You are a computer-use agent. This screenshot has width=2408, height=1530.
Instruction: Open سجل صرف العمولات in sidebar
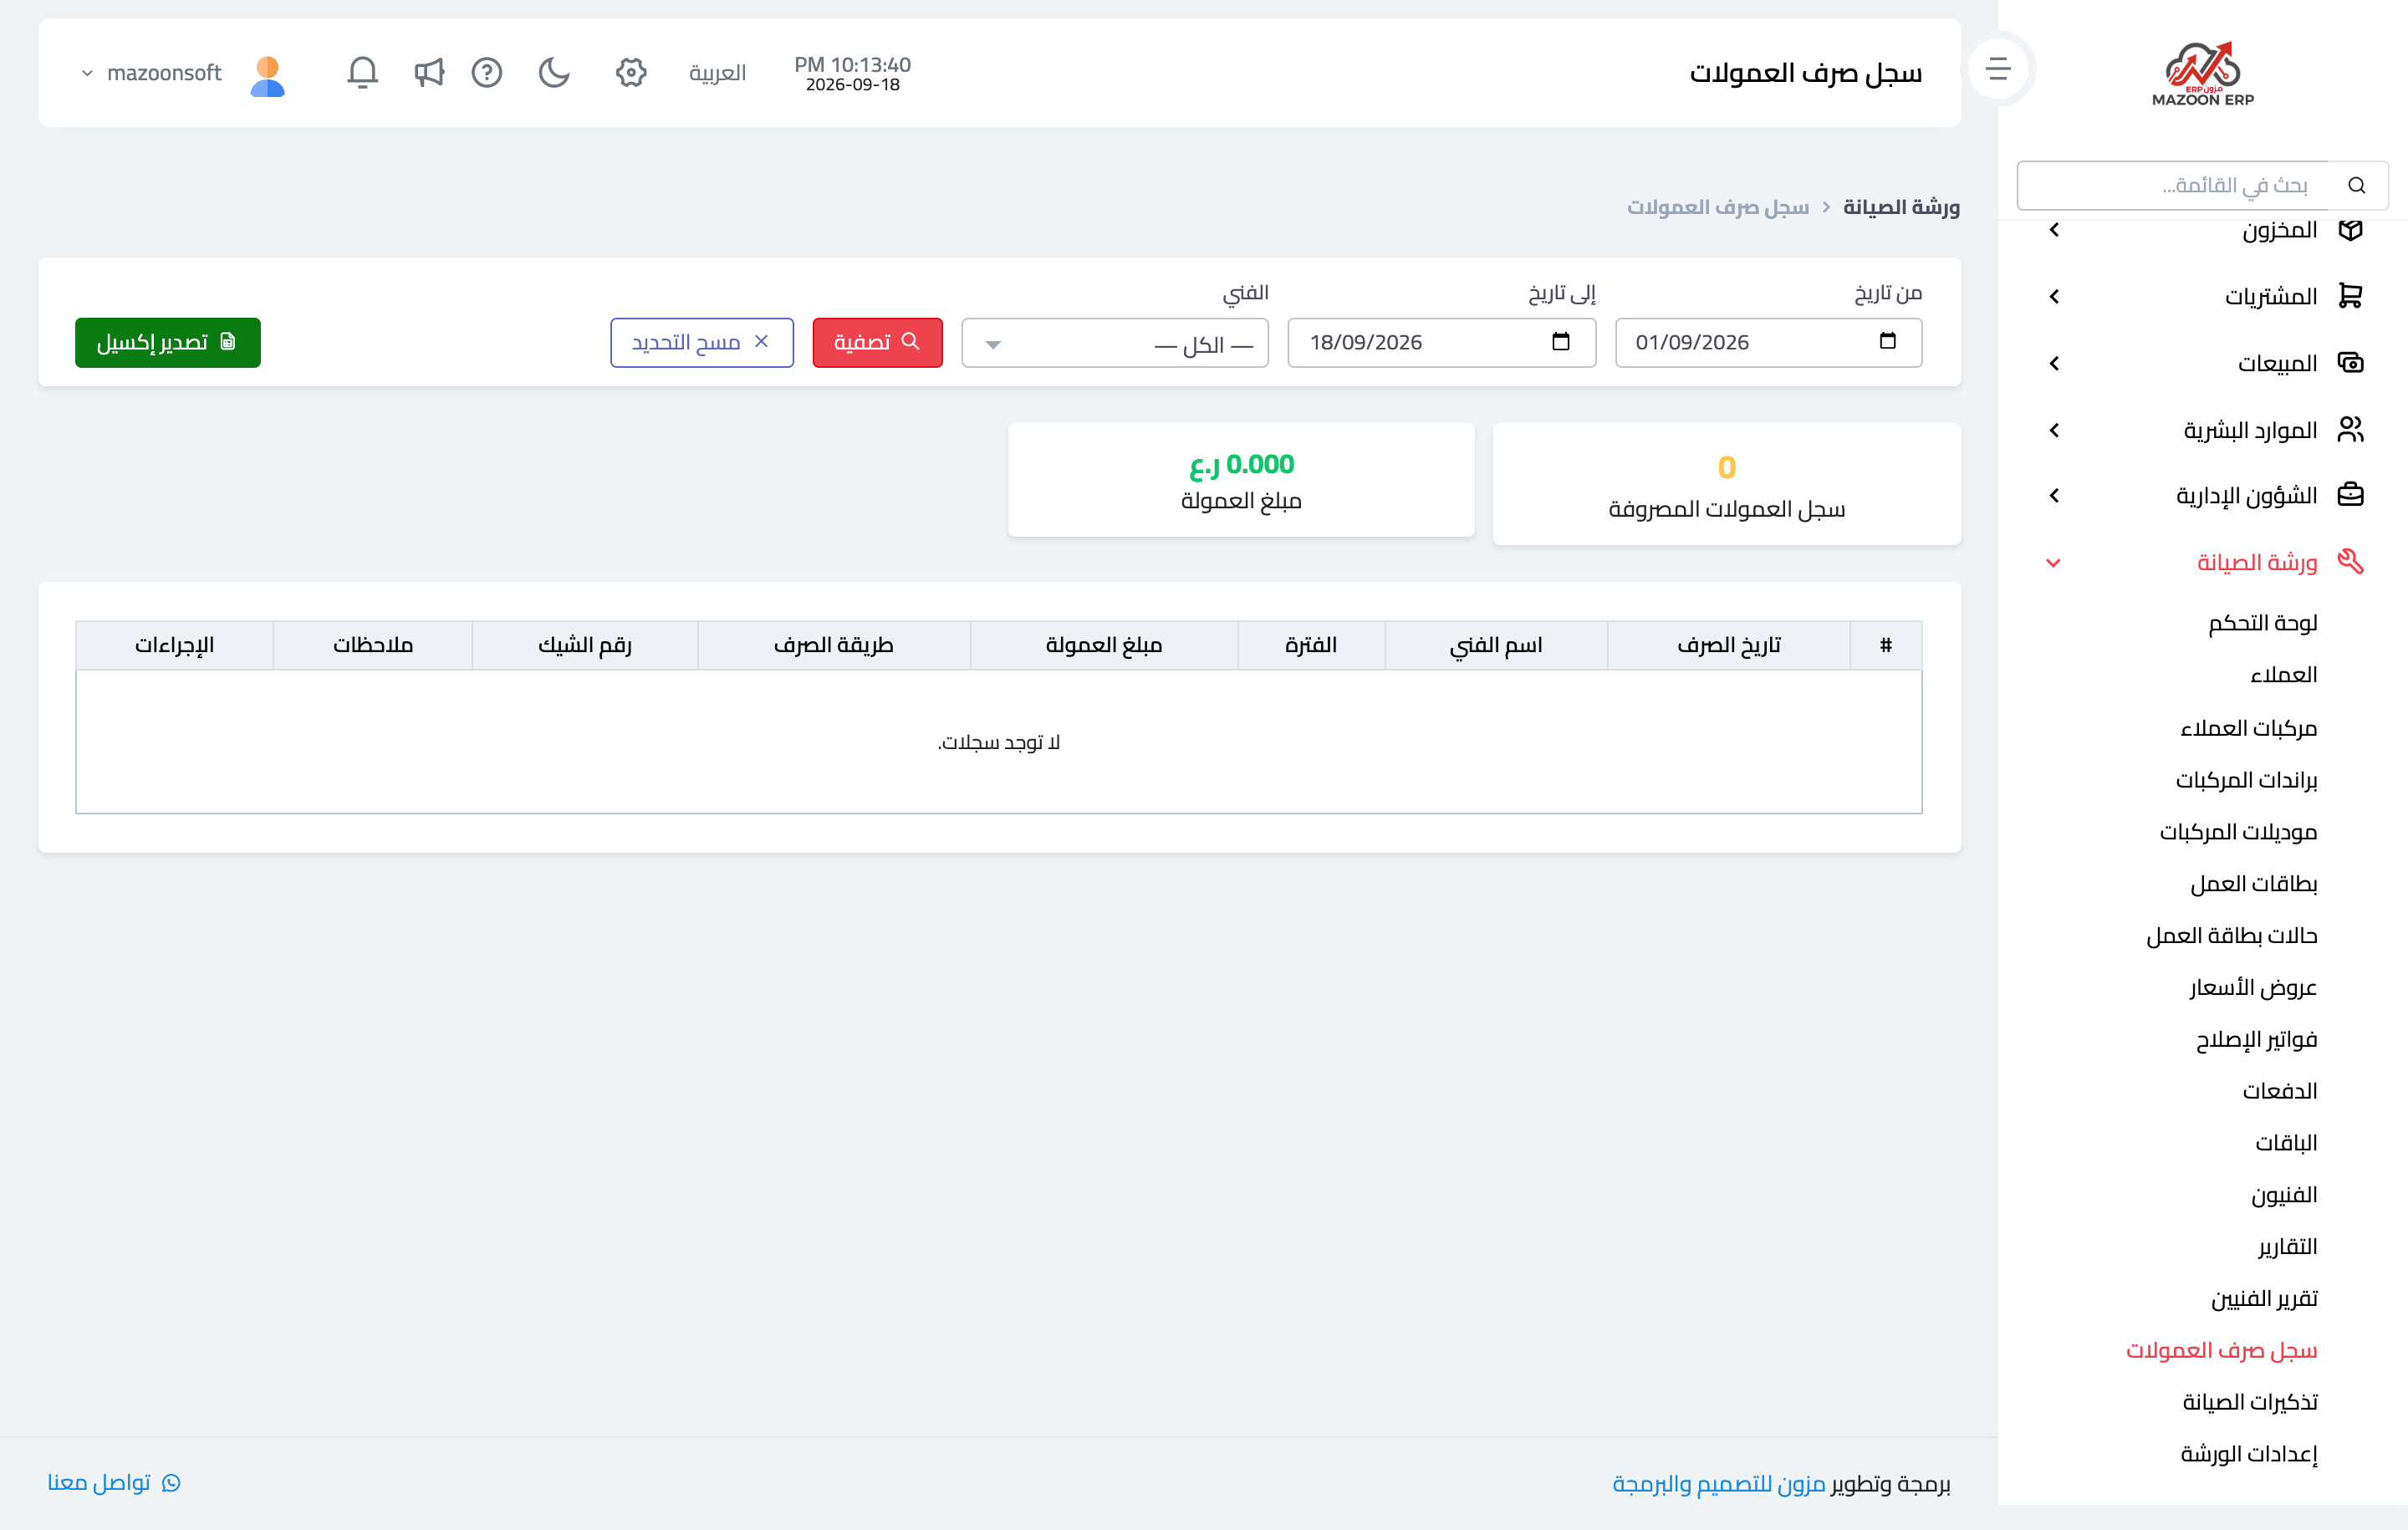pos(2221,1350)
